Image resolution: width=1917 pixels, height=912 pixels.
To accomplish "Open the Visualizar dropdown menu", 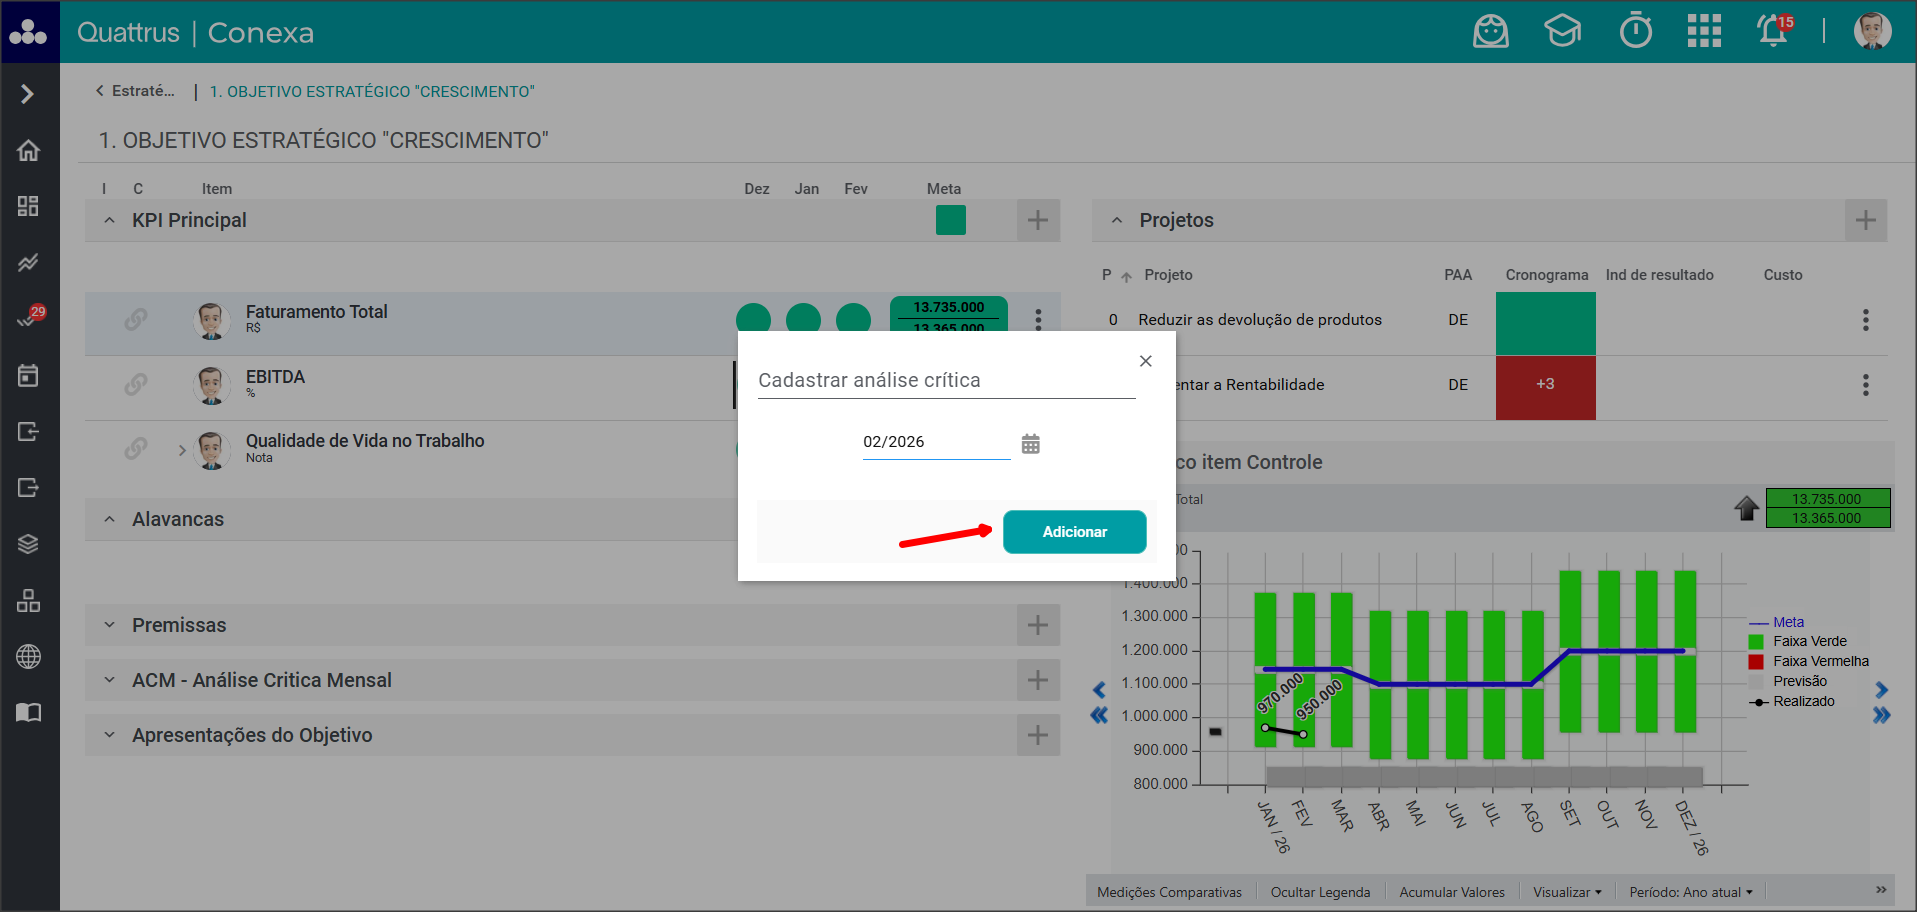I will pos(1566,892).
